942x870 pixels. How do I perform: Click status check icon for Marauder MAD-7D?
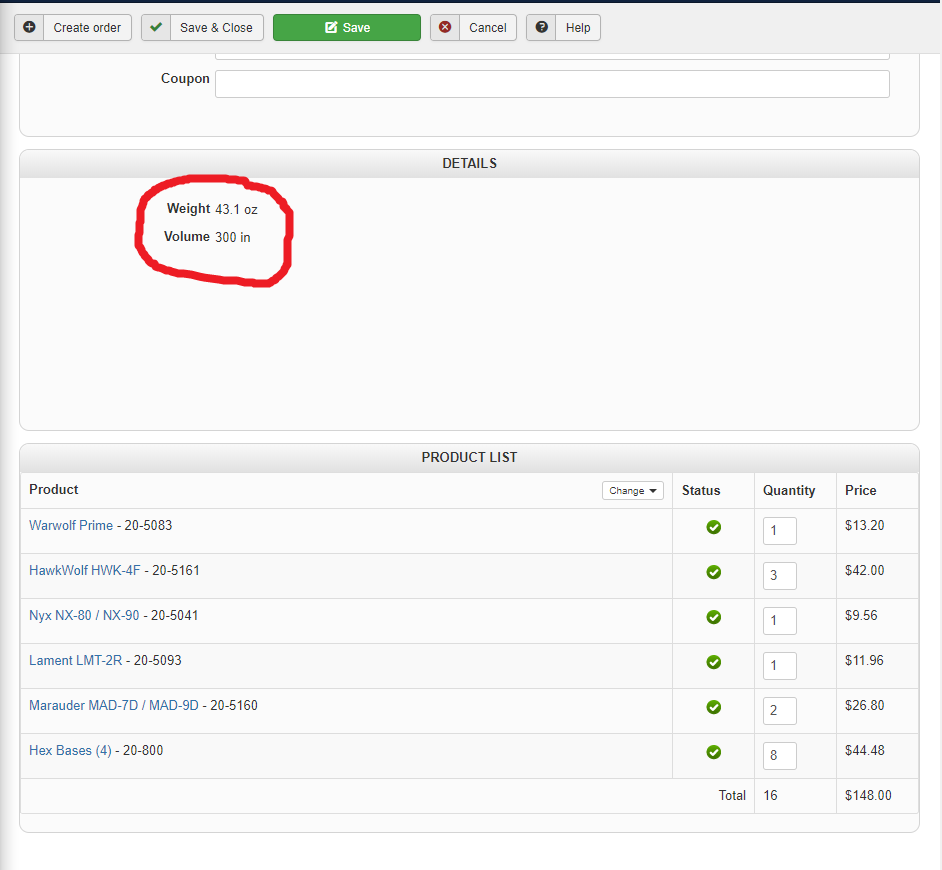click(x=714, y=707)
